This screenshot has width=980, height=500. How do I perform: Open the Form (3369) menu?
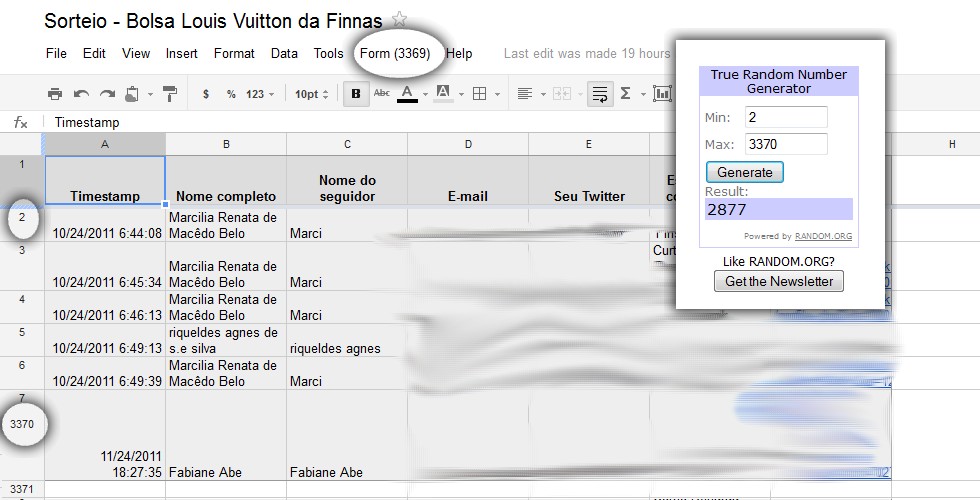click(x=395, y=54)
